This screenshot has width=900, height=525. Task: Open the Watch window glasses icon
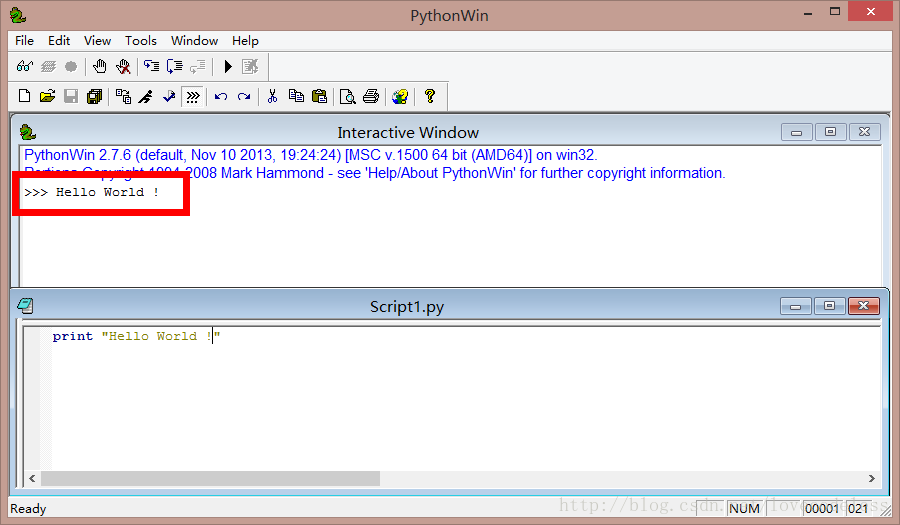point(25,67)
